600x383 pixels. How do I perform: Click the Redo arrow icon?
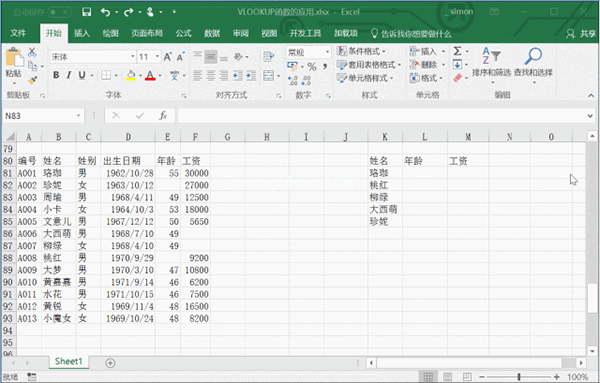click(x=129, y=12)
